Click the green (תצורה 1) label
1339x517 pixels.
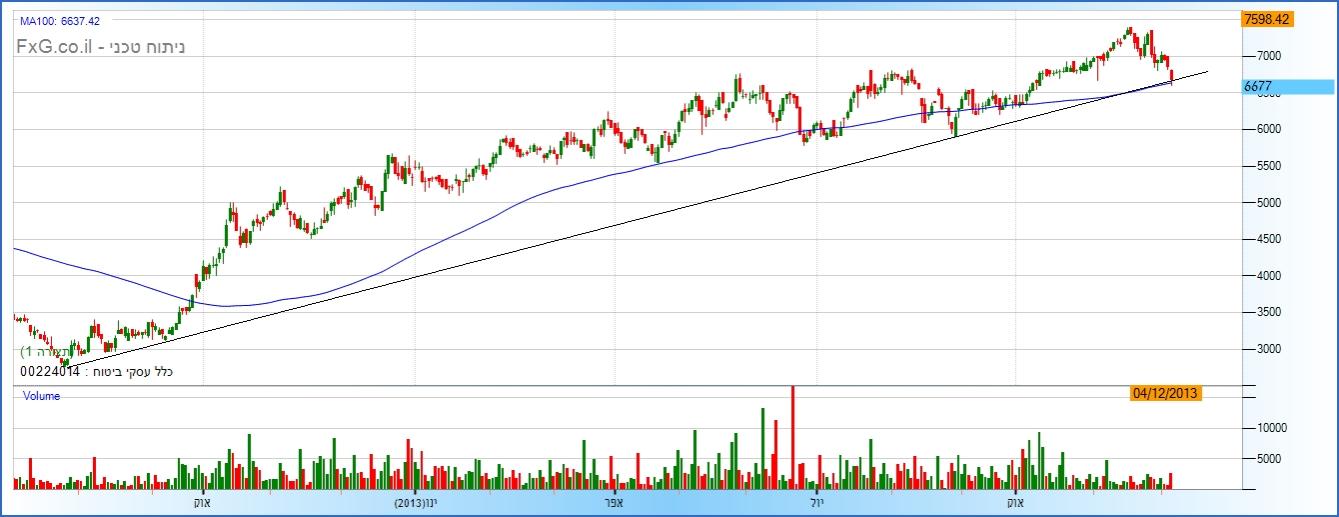pyautogui.click(x=50, y=352)
